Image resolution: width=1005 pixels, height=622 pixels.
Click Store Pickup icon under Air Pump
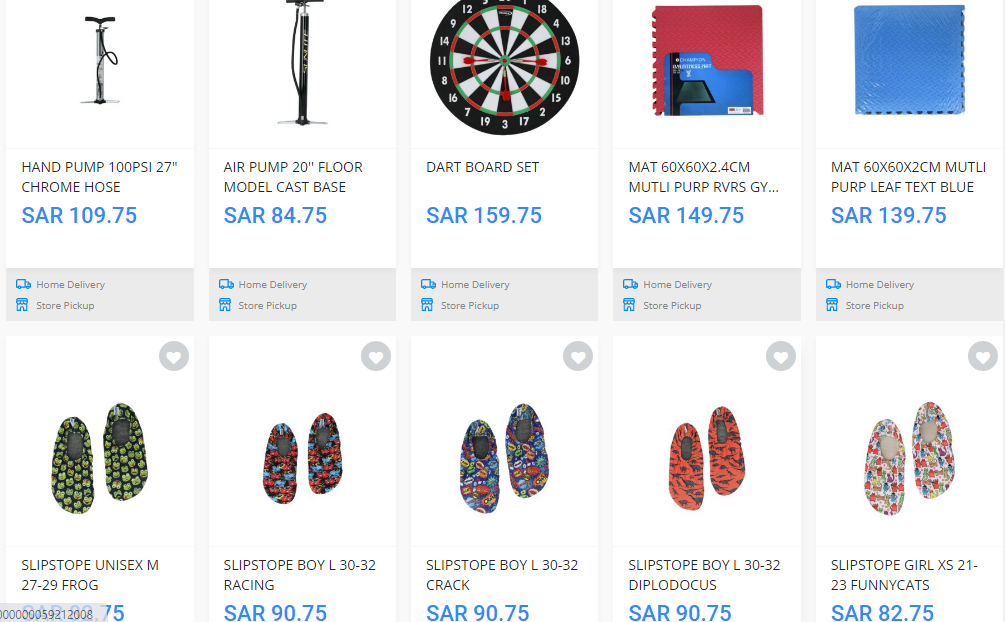click(x=225, y=305)
